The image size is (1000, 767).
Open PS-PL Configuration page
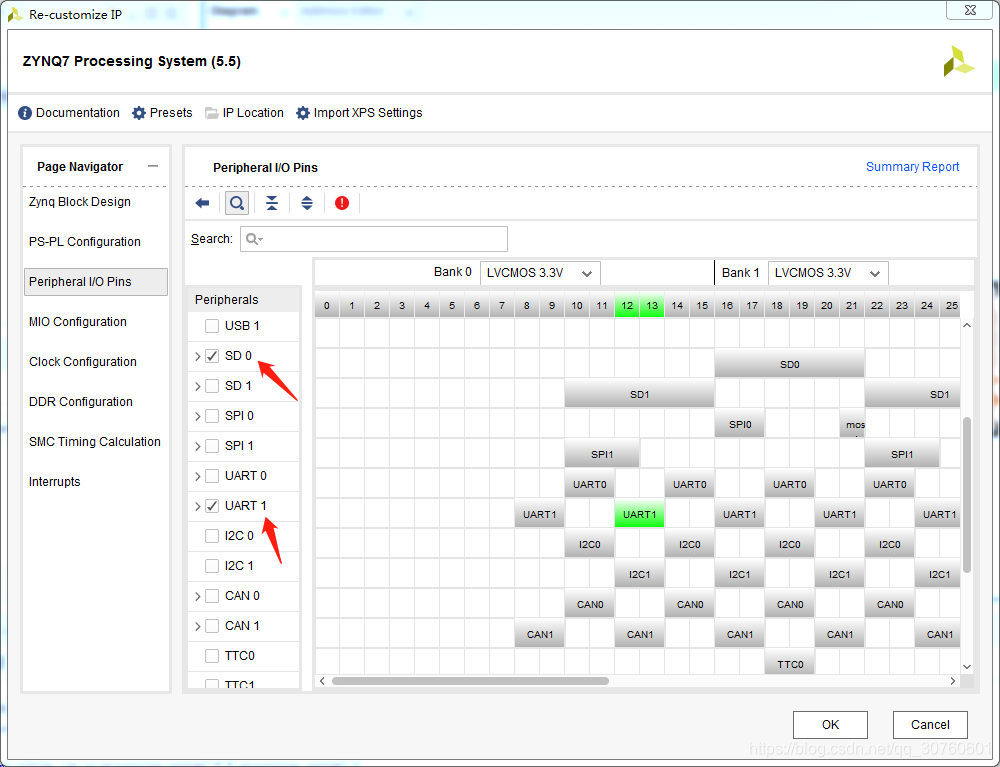[85, 242]
